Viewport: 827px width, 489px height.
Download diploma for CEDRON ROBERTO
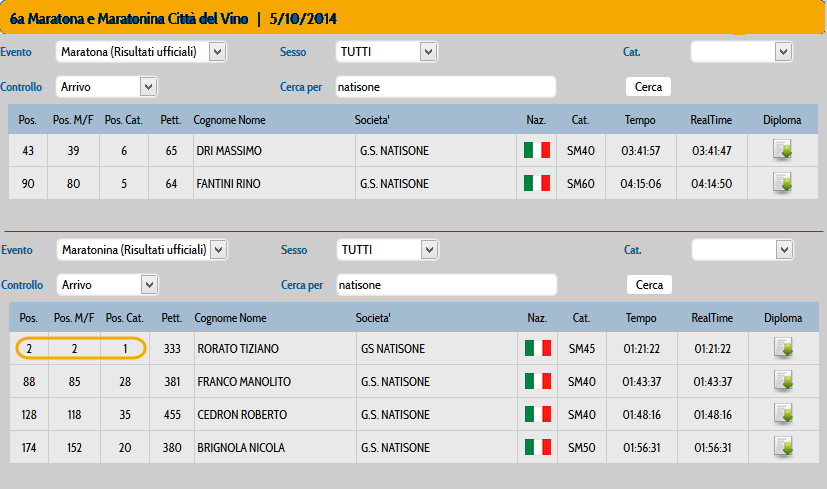pos(783,414)
